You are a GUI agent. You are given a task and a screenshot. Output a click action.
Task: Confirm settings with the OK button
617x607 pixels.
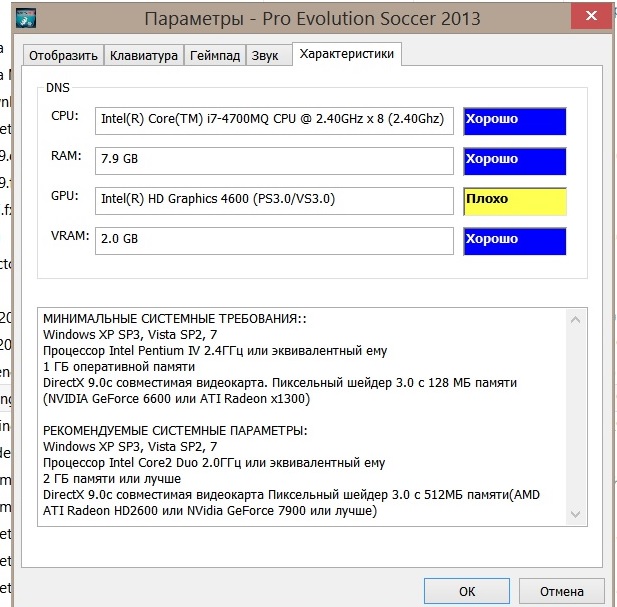467,591
